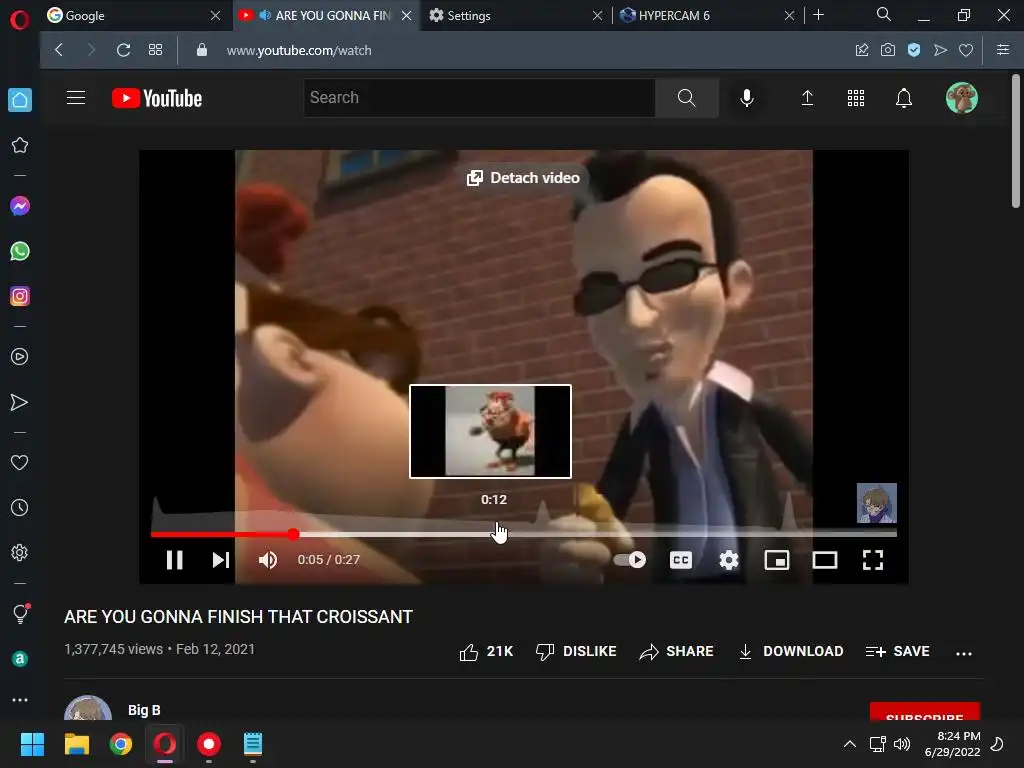Pause the video
The width and height of the screenshot is (1024, 768).
click(174, 560)
